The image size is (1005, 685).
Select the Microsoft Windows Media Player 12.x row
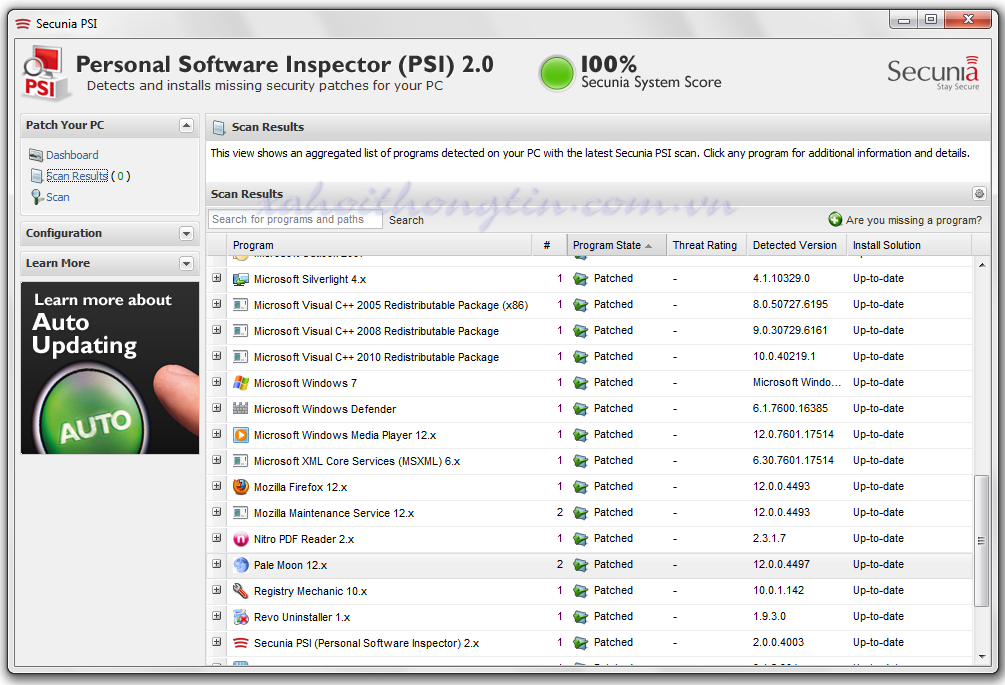coord(590,435)
